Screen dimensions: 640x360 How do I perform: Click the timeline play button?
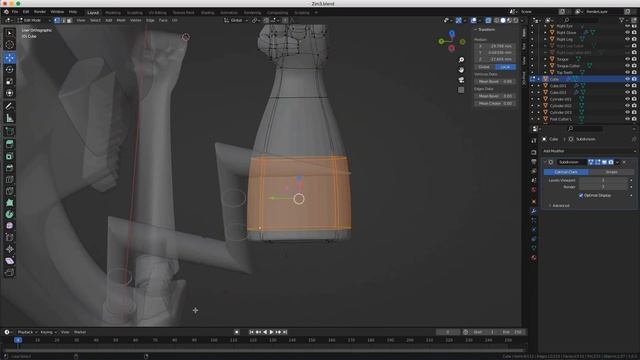(x=271, y=332)
